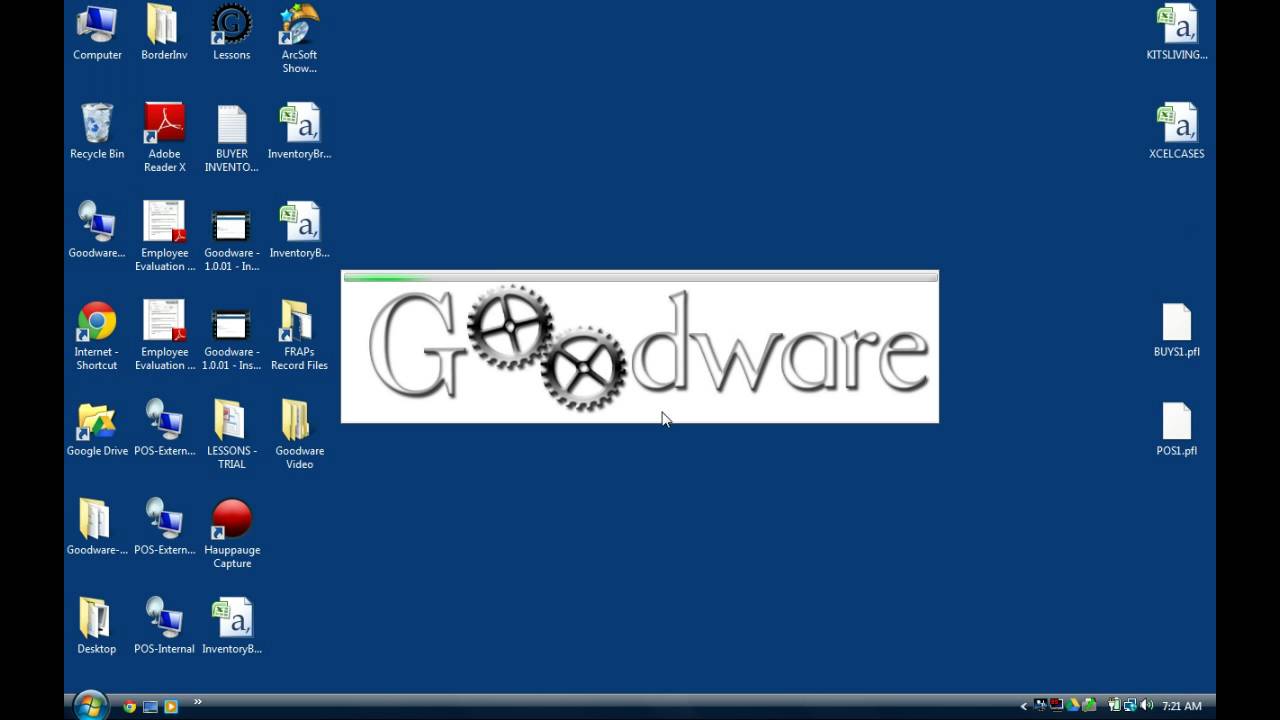Open FRAPs Record Files folder

pyautogui.click(x=299, y=337)
